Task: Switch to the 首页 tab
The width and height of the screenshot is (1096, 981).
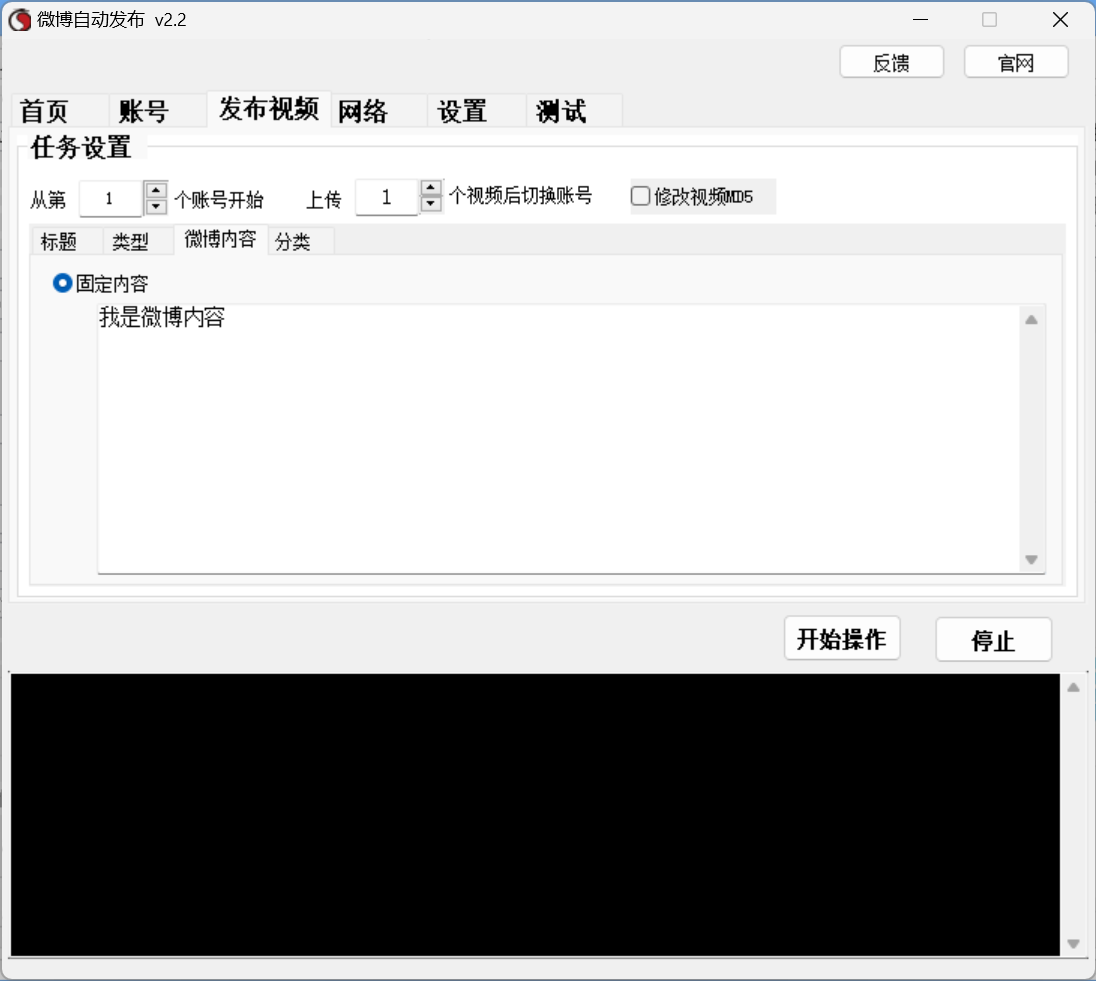Action: point(45,111)
